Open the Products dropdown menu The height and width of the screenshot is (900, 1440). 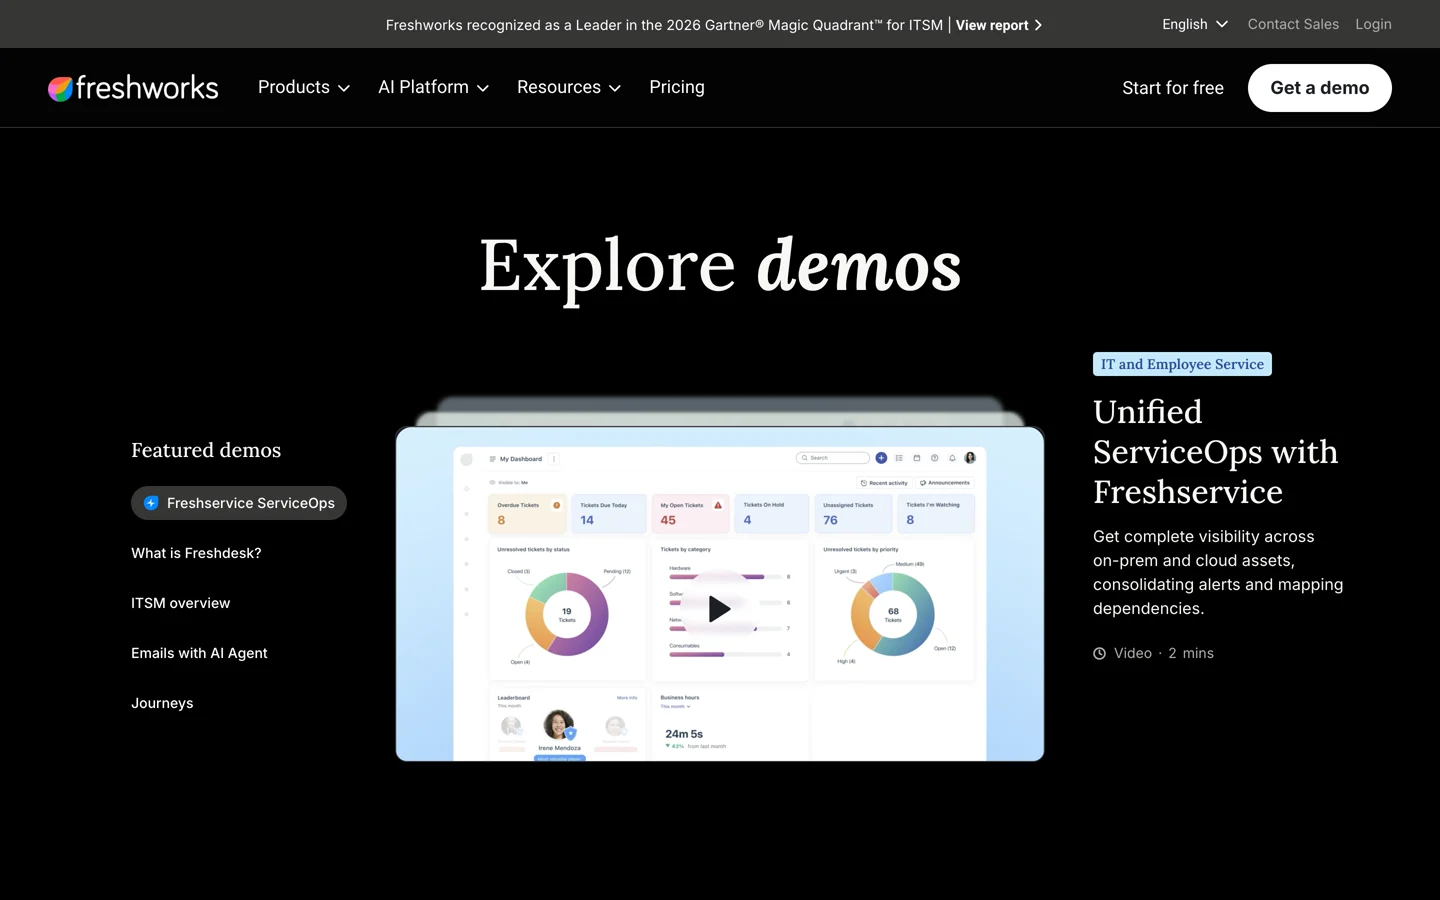304,87
